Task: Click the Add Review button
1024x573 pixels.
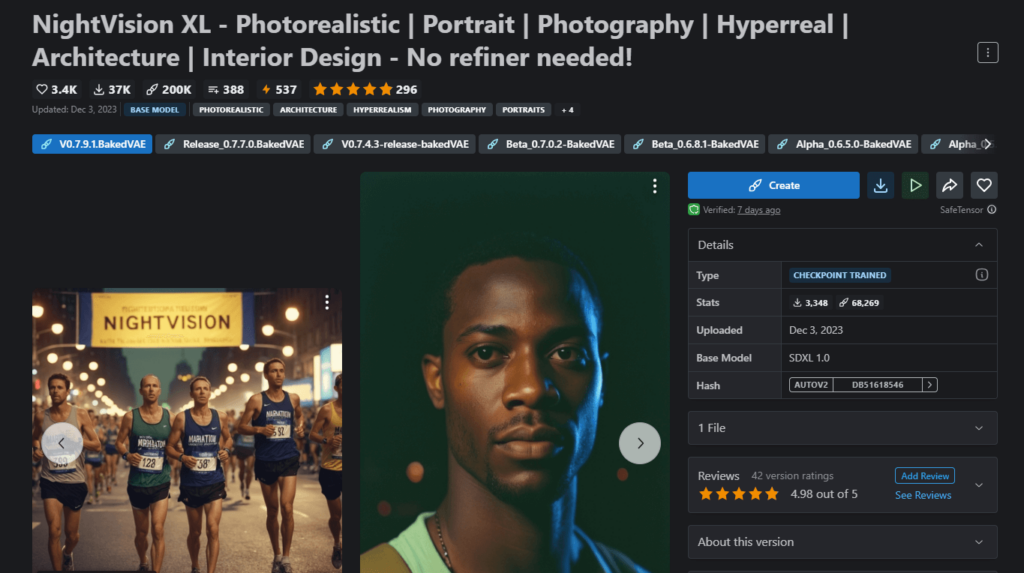Action: click(924, 476)
